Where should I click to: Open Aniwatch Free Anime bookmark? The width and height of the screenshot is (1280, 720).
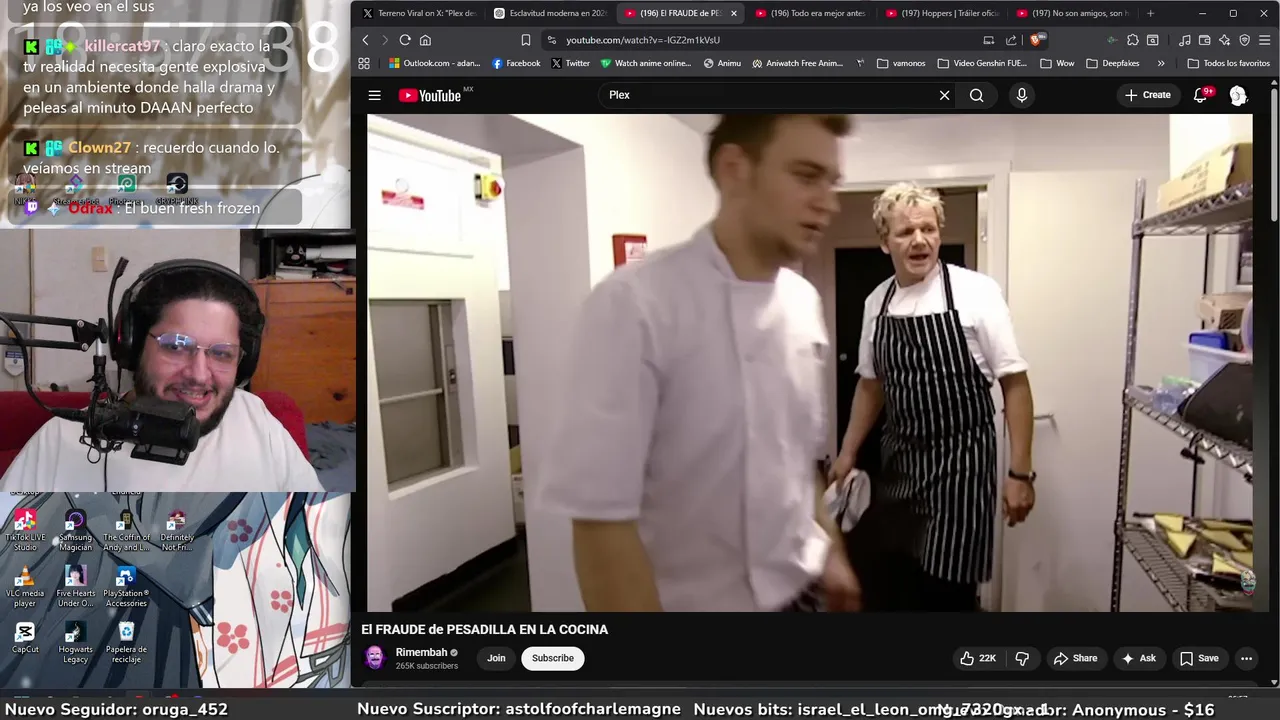click(798, 63)
